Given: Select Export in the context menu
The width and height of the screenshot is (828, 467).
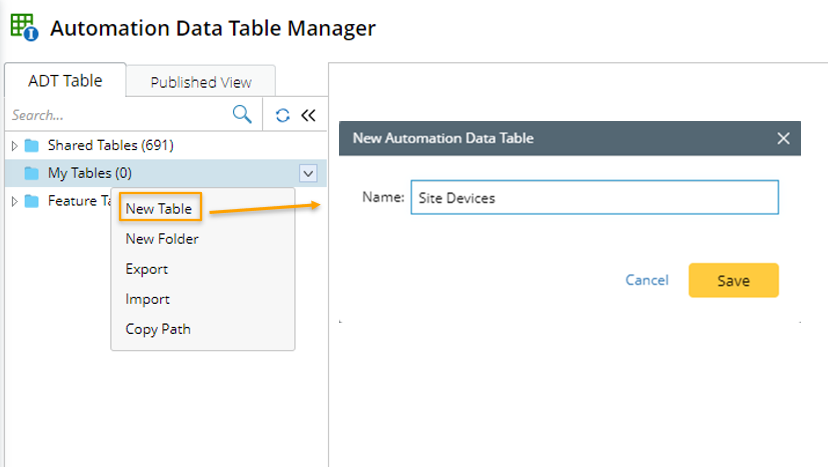Looking at the screenshot, I should (x=147, y=269).
